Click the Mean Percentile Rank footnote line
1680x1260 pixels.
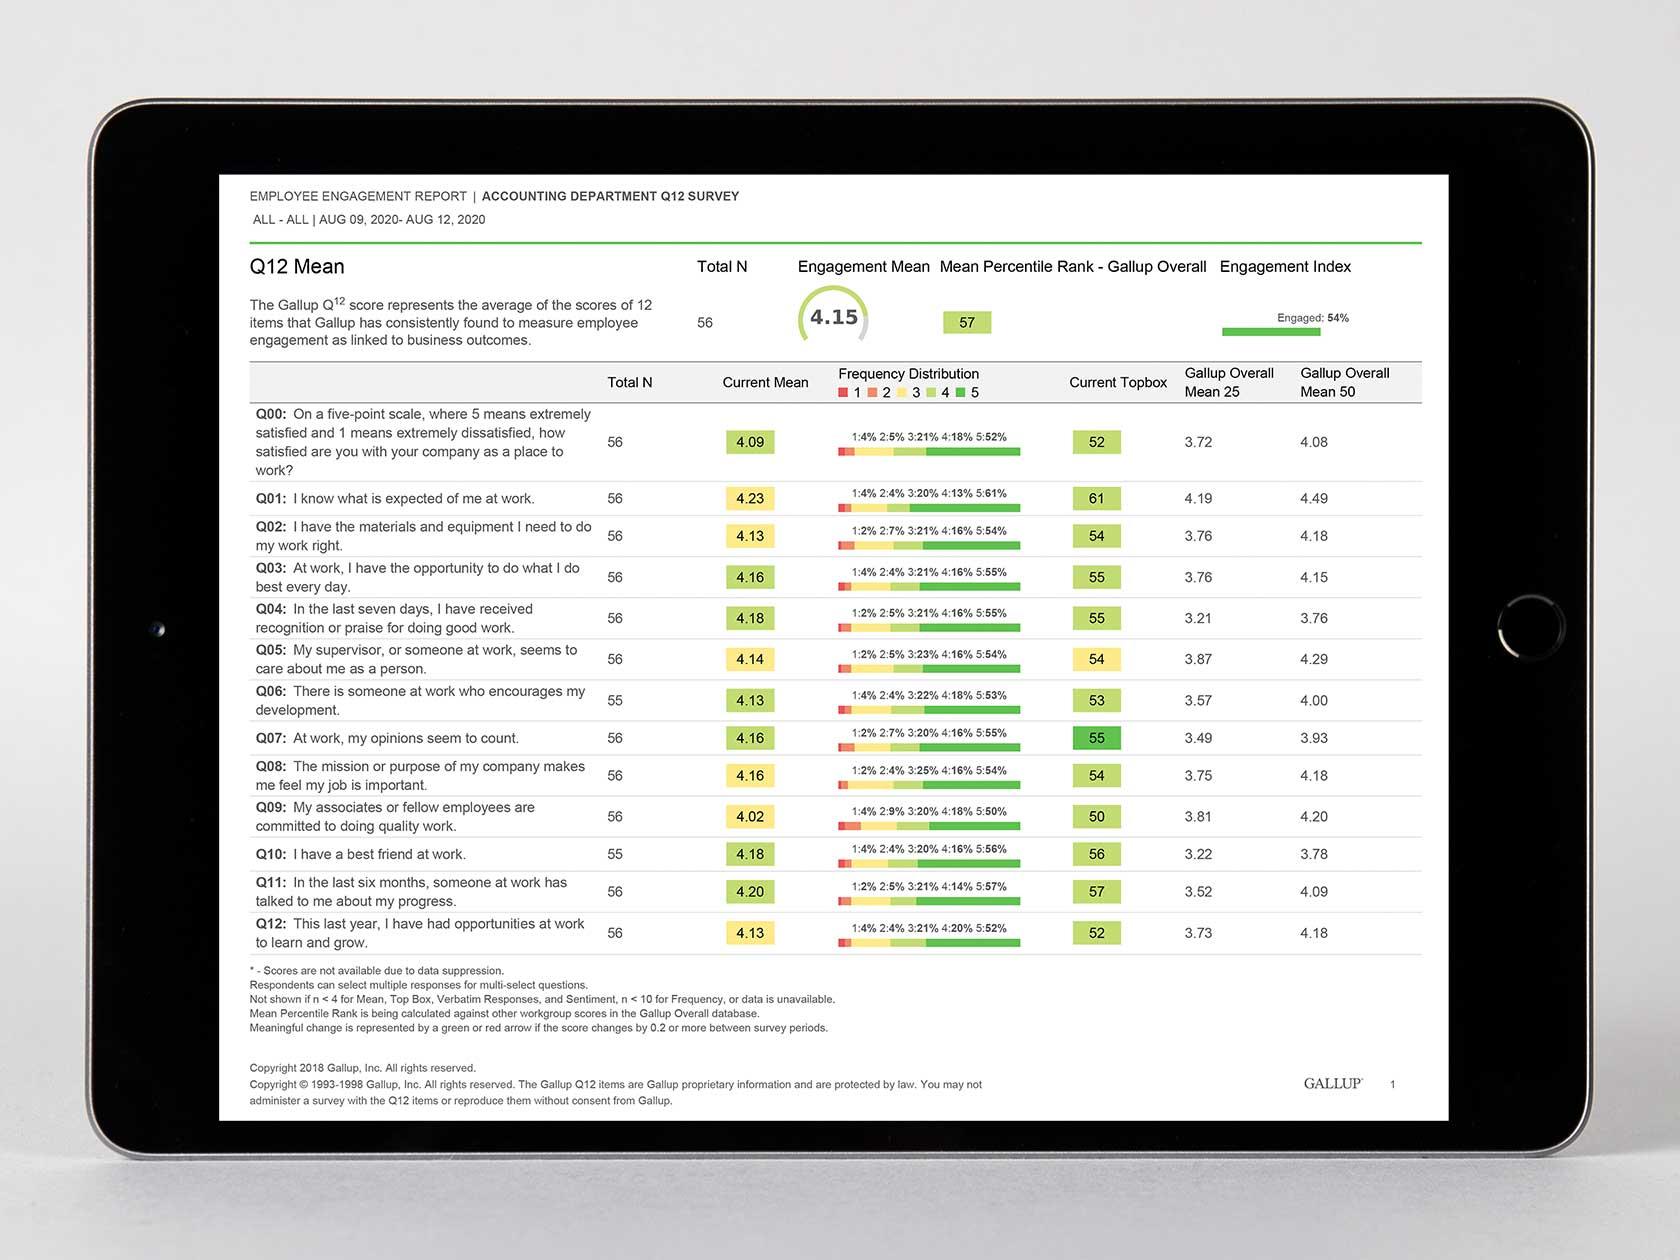(504, 1013)
